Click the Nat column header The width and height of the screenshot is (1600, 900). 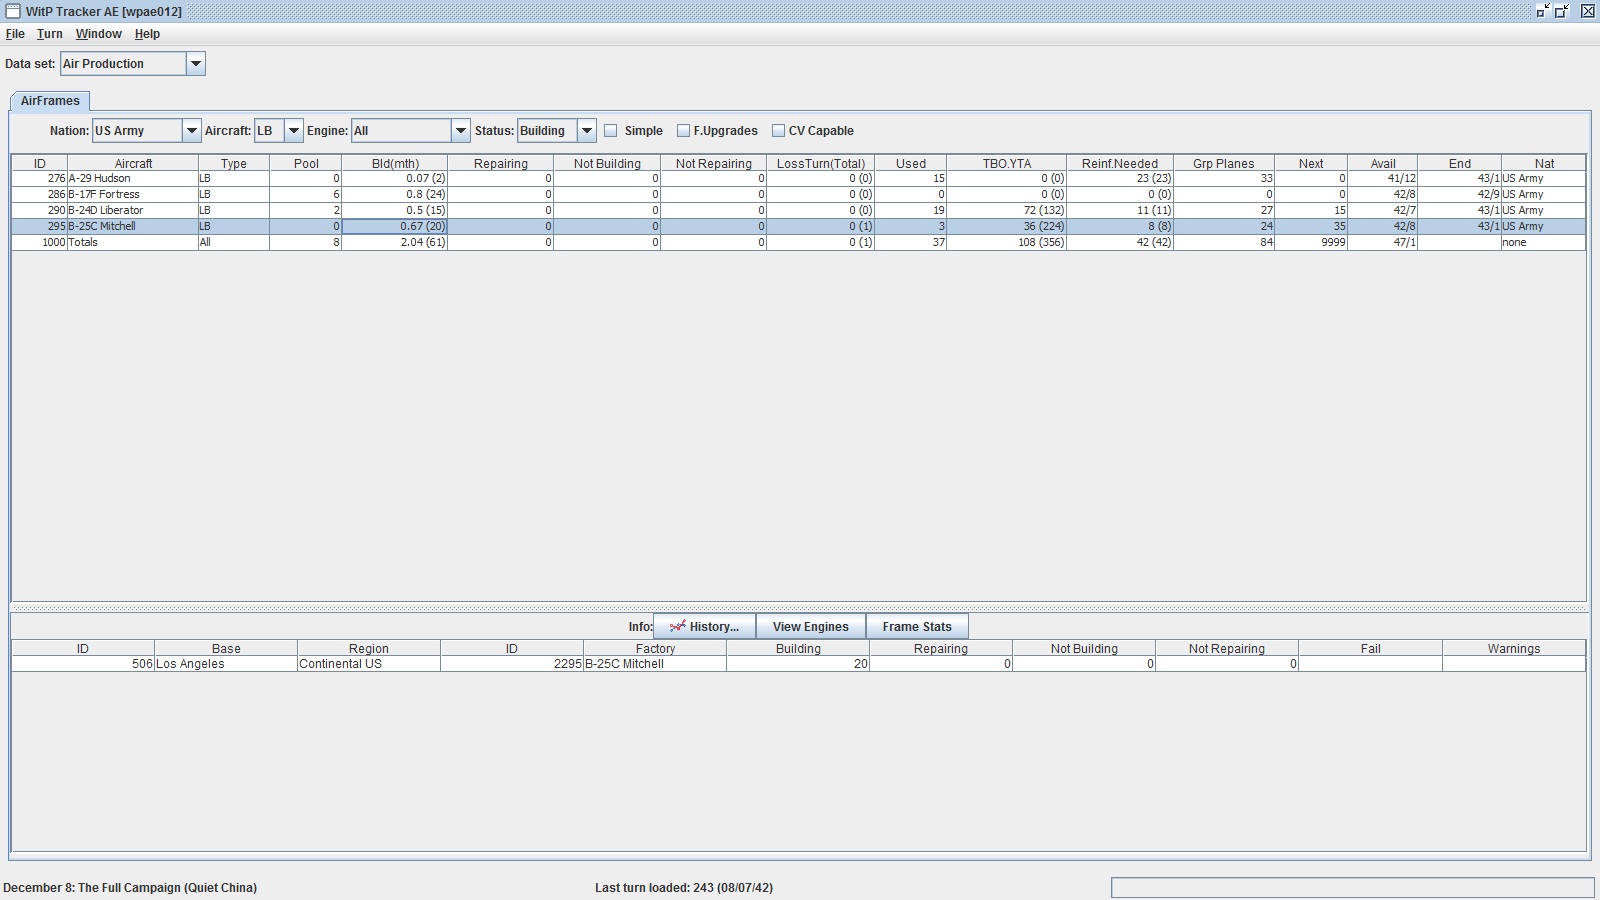(1545, 163)
